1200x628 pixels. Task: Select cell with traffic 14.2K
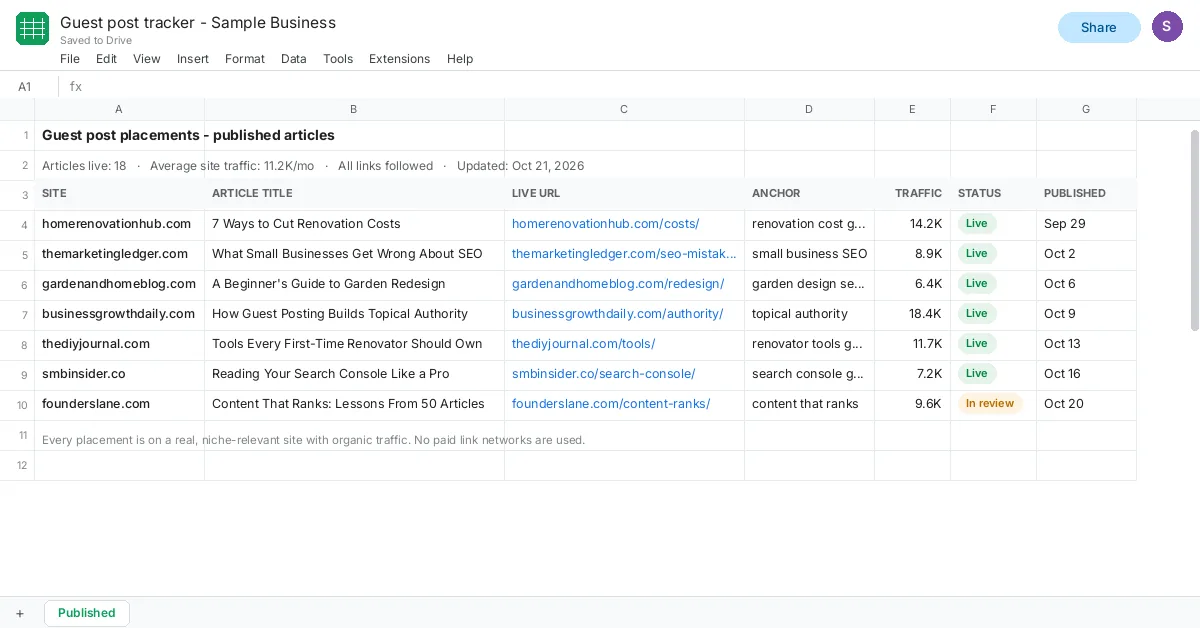tap(912, 225)
